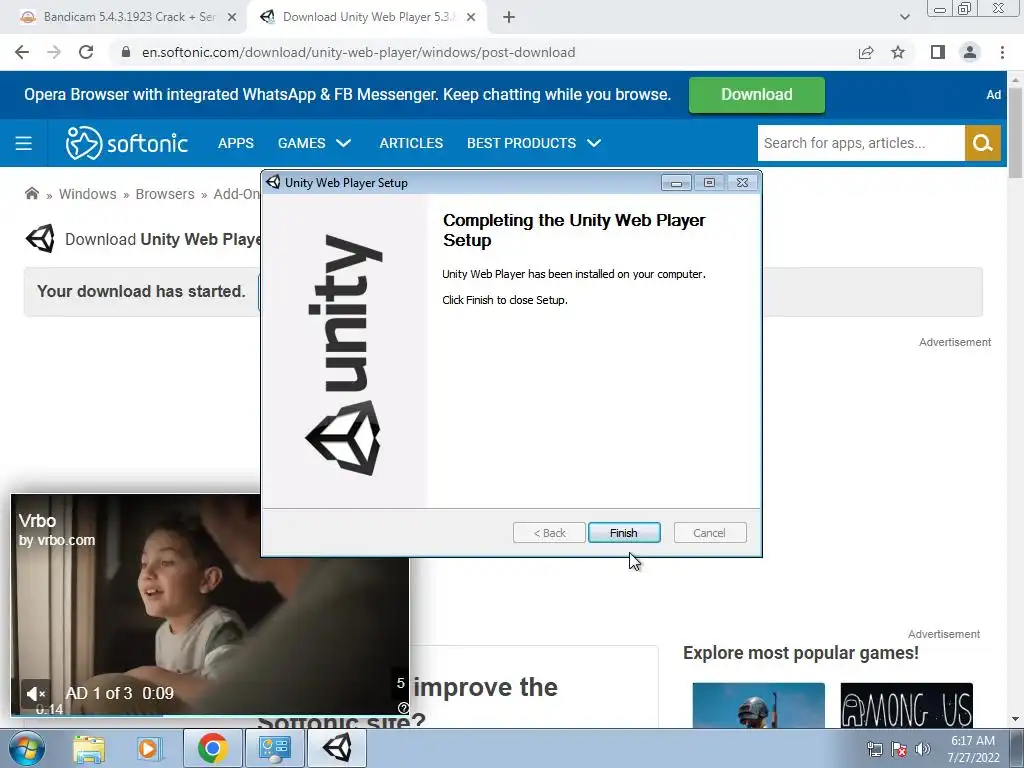Click the page vertical scrollbar thumb
This screenshot has width=1024, height=768.
(x=1016, y=133)
